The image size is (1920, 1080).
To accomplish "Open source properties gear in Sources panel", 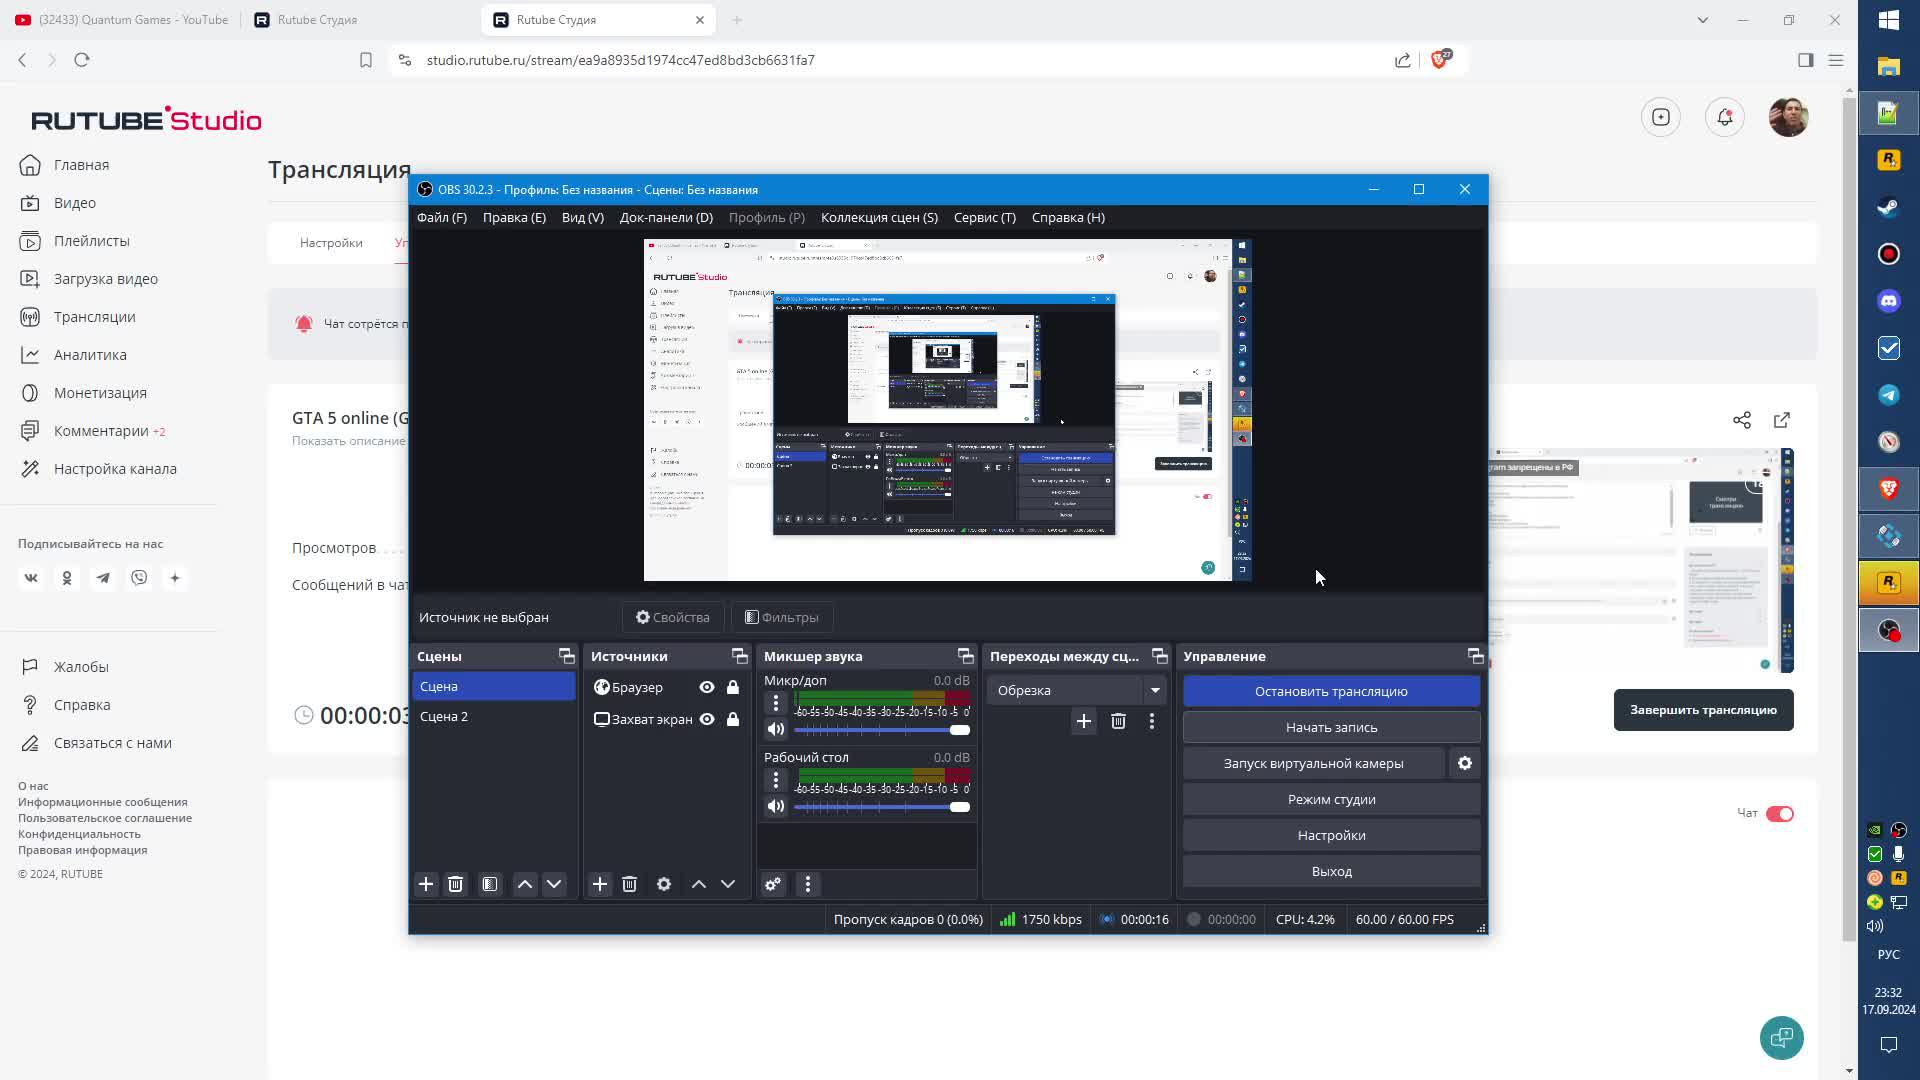I will tap(663, 884).
